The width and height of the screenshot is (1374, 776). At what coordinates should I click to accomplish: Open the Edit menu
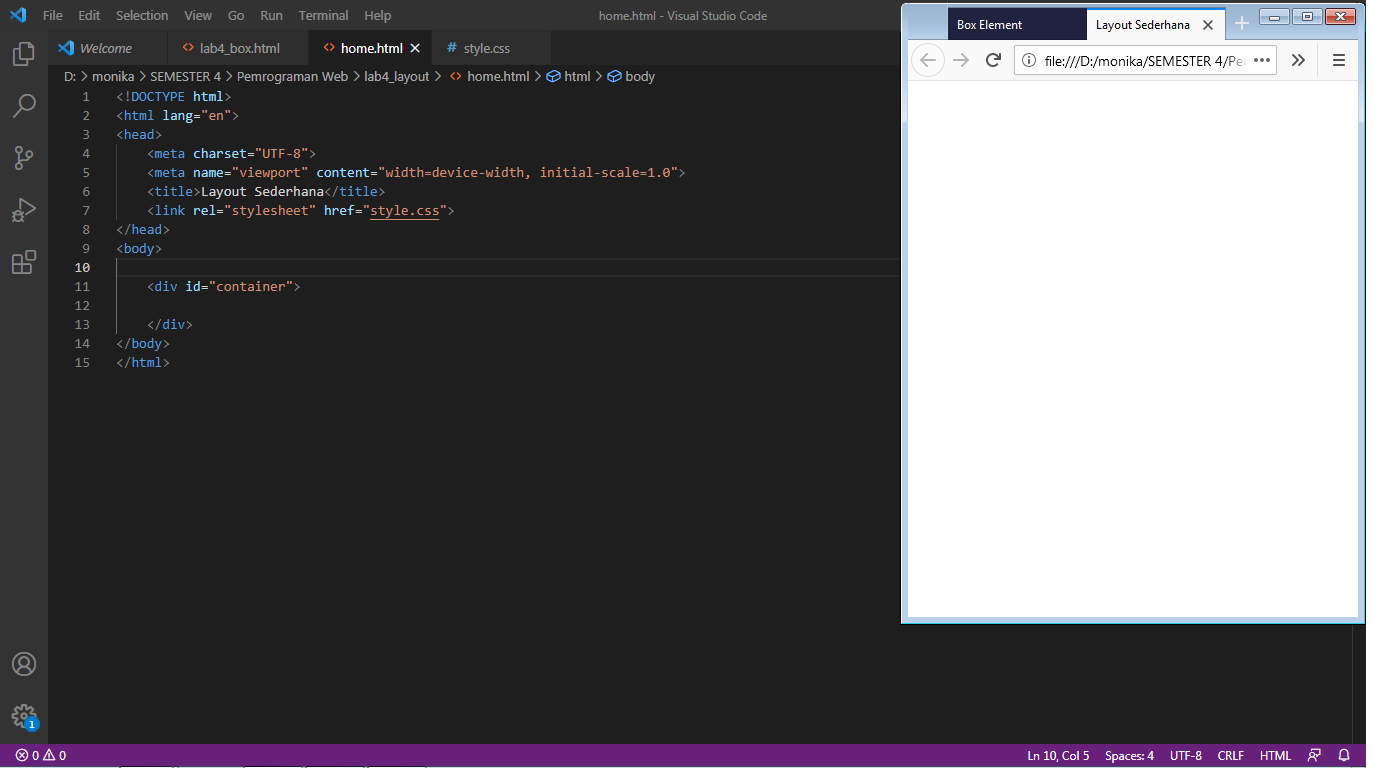click(x=89, y=16)
